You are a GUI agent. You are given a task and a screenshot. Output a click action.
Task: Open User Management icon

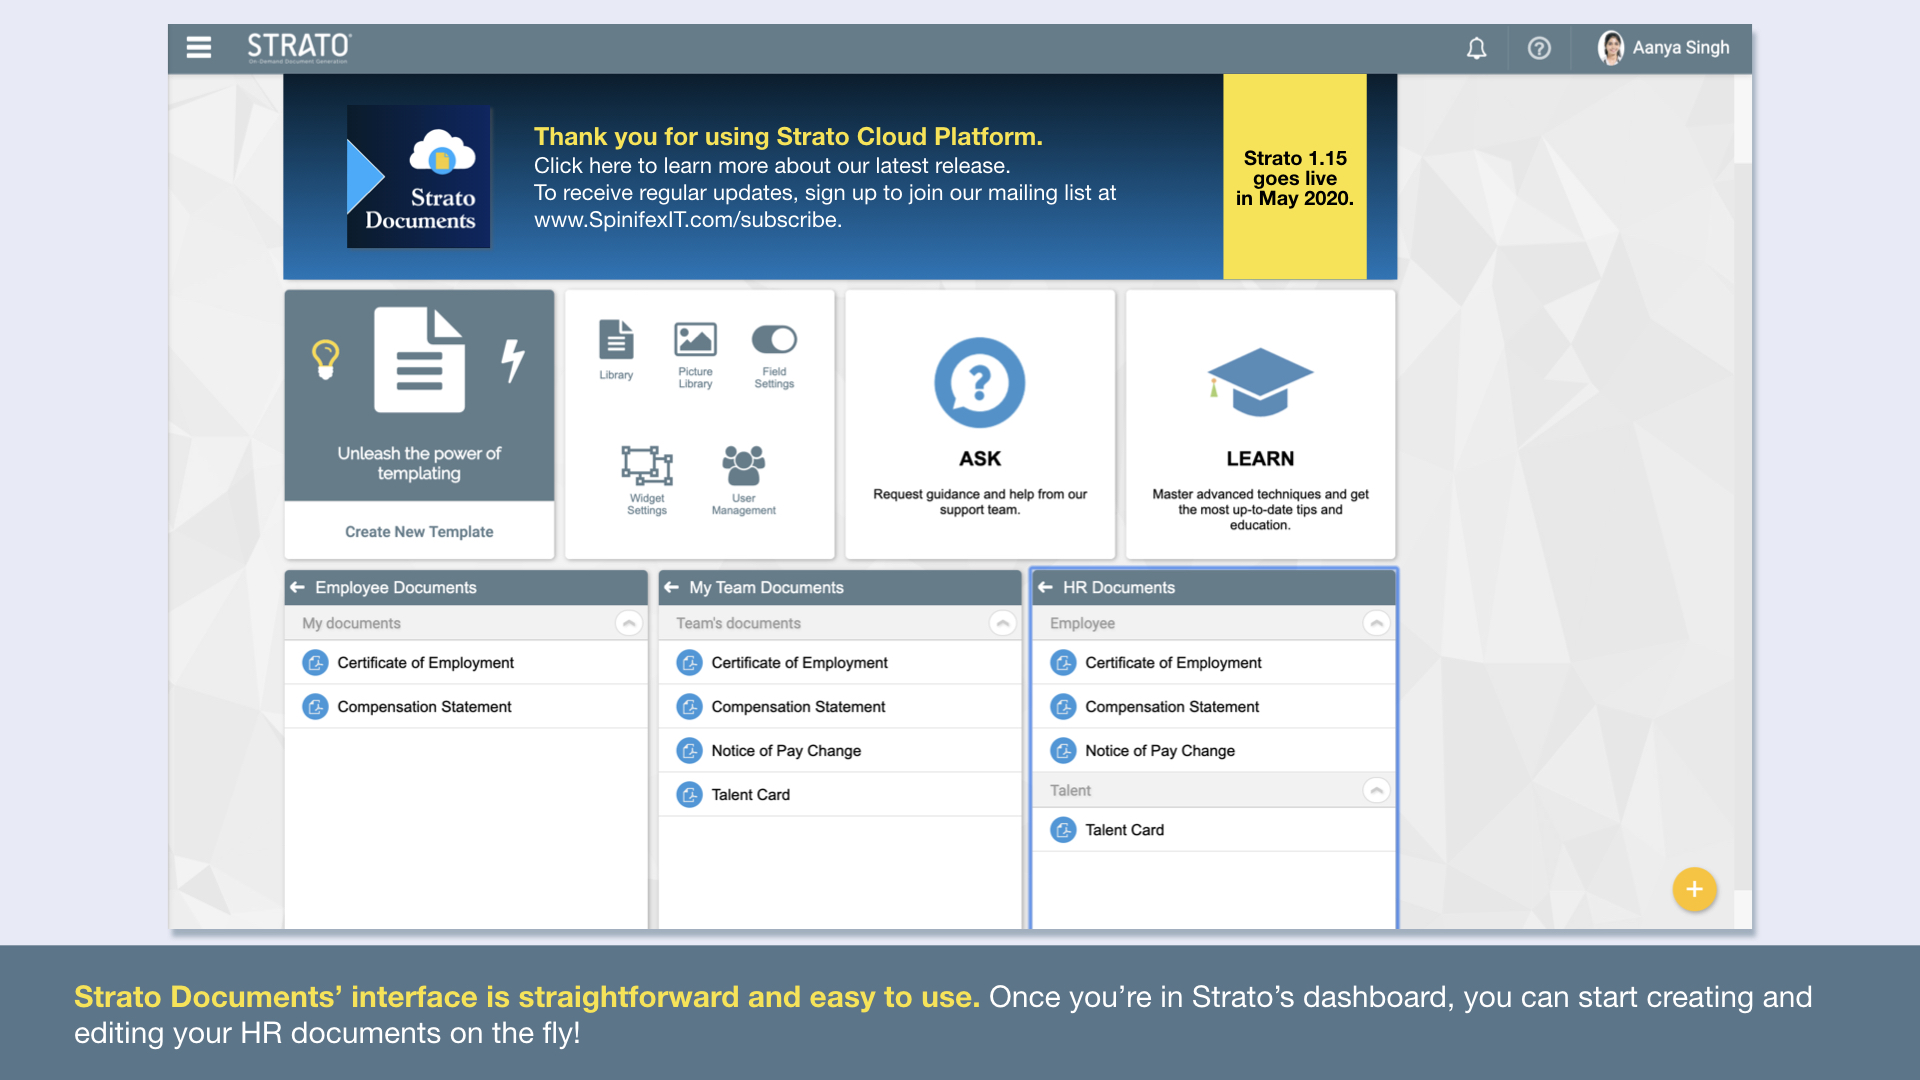tap(743, 466)
